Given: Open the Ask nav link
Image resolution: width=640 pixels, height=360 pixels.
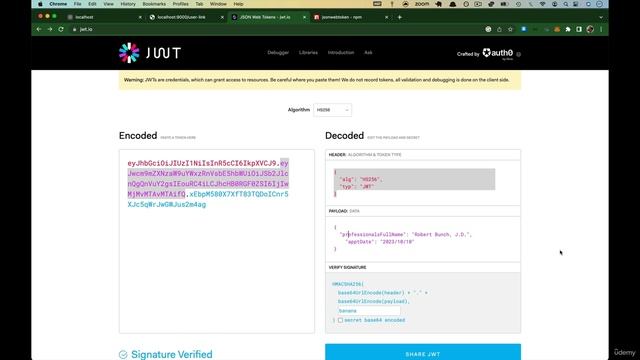Looking at the screenshot, I should point(368,53).
